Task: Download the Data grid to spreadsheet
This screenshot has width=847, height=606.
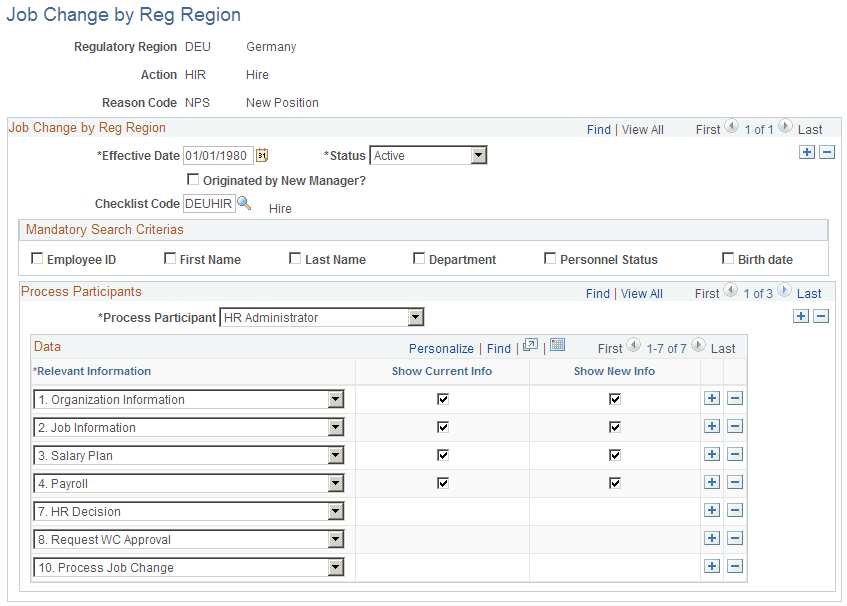Action: coord(557,344)
